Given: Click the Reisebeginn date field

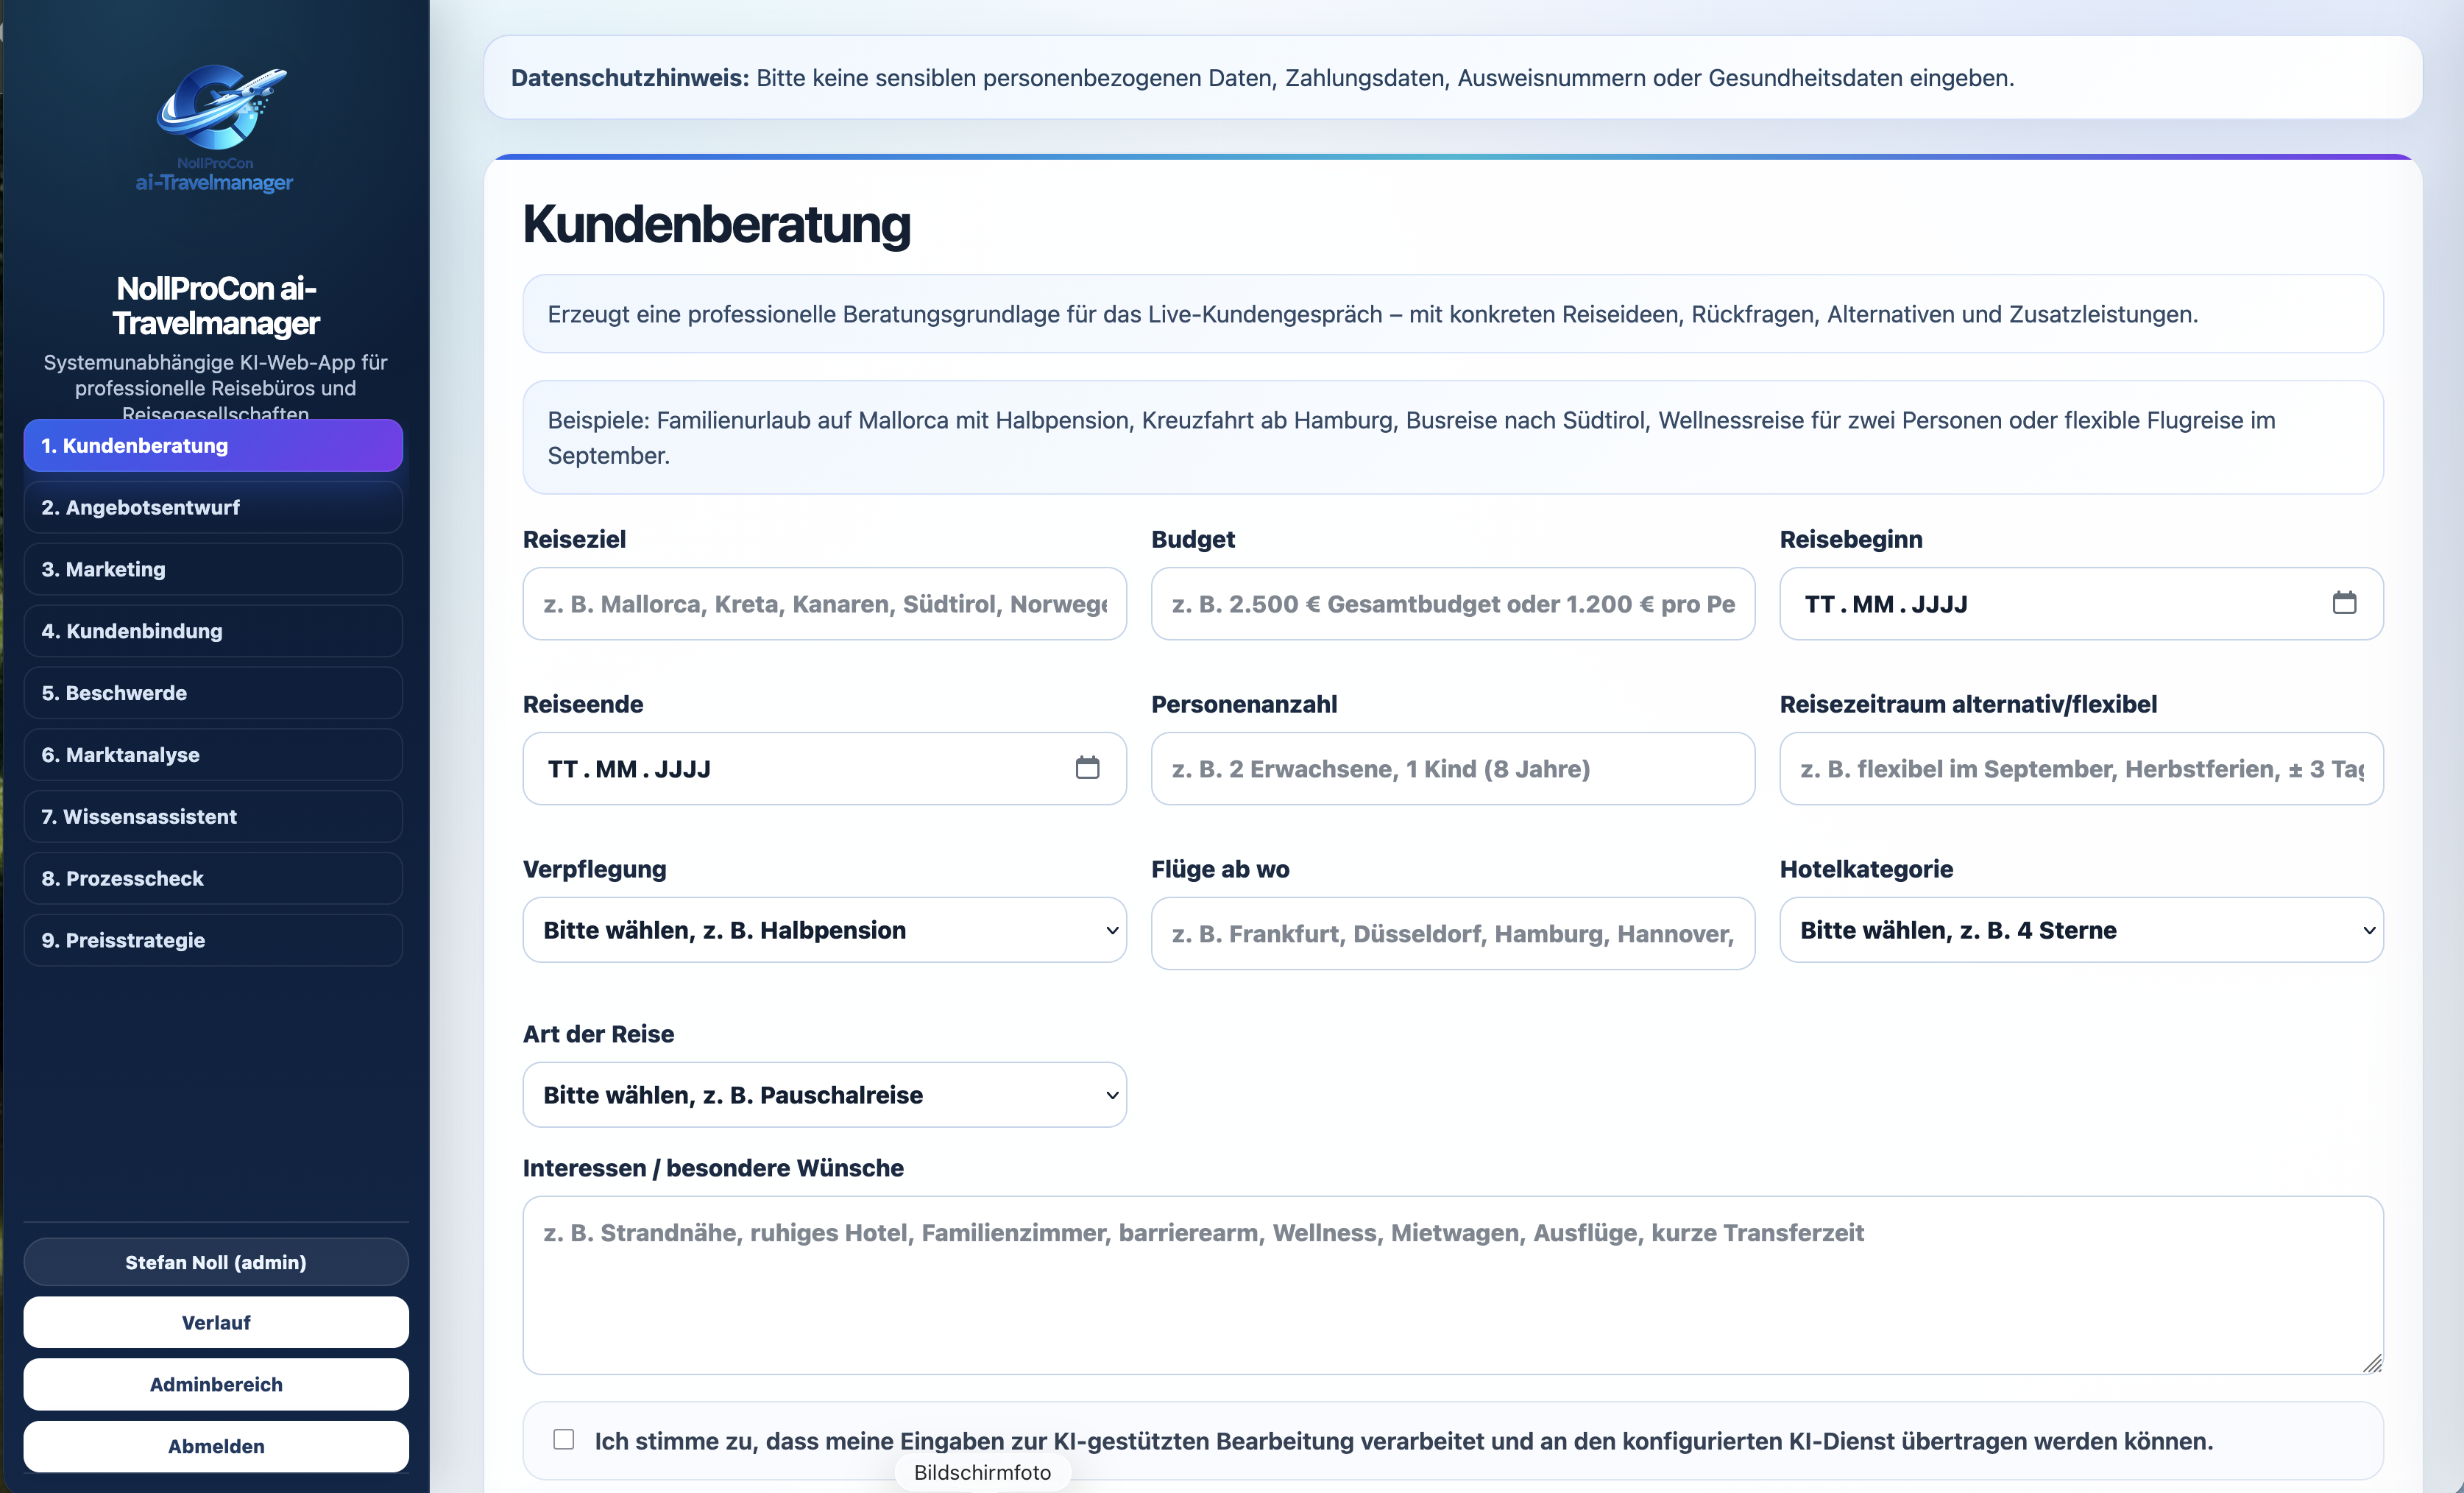Looking at the screenshot, I should 2081,604.
